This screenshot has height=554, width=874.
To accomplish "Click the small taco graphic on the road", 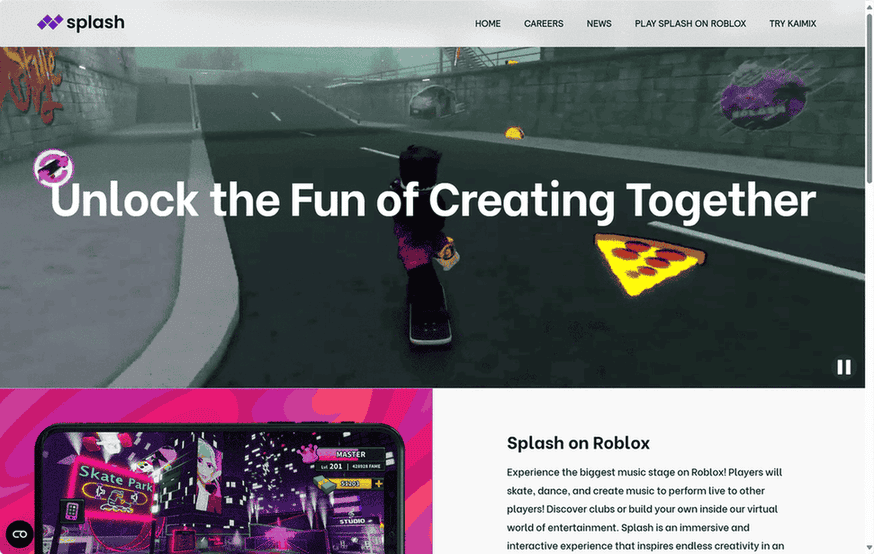I will click(x=514, y=133).
